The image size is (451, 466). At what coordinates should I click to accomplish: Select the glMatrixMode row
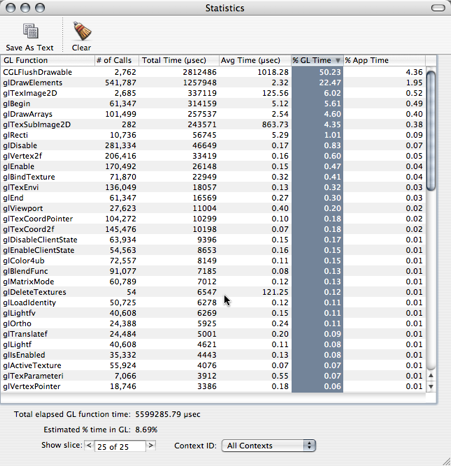coord(213,282)
